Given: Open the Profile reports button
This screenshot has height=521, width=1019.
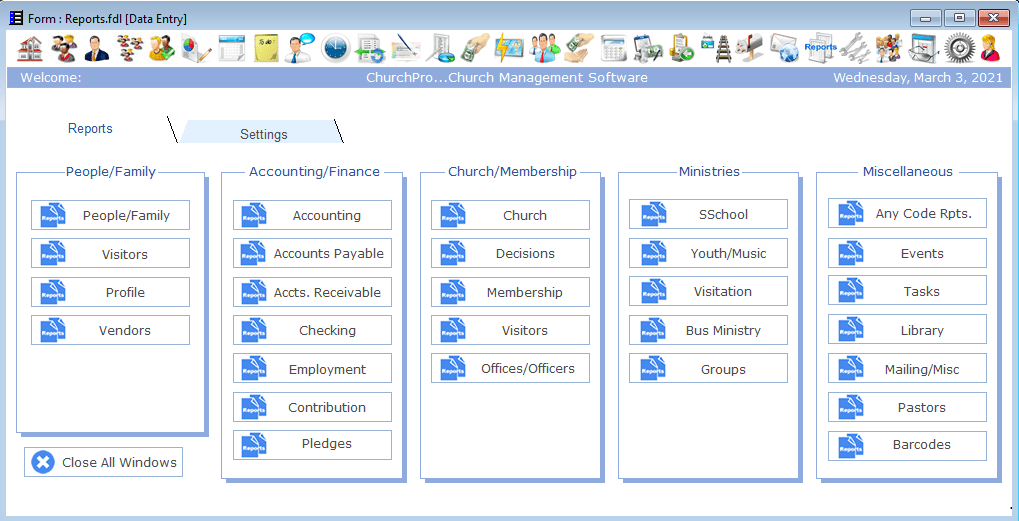Looking at the screenshot, I should tap(110, 292).
